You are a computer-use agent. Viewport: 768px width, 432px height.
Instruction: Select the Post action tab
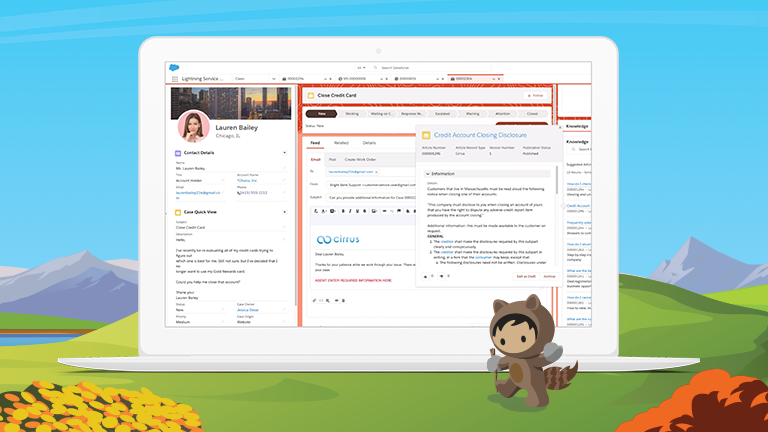point(333,158)
